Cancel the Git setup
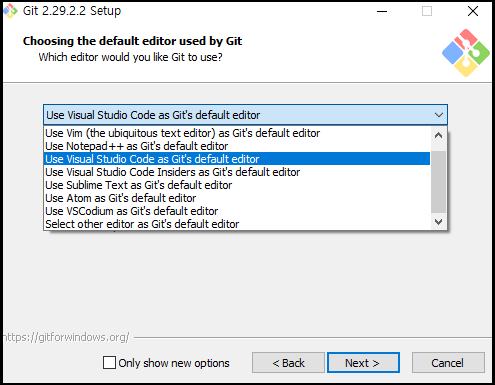This screenshot has height=385, width=495. [448, 363]
